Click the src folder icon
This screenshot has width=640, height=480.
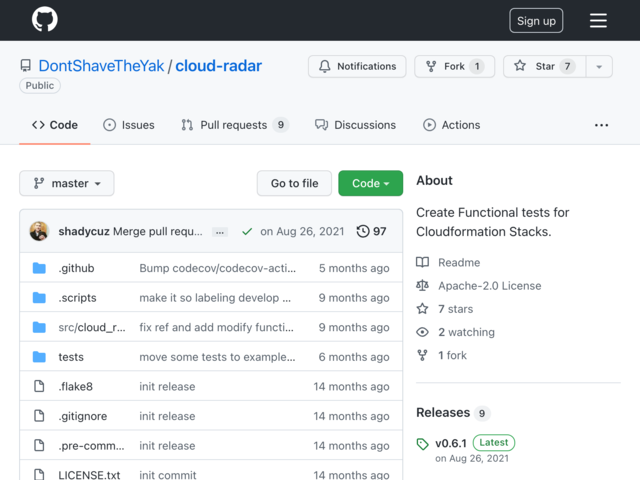(x=39, y=327)
